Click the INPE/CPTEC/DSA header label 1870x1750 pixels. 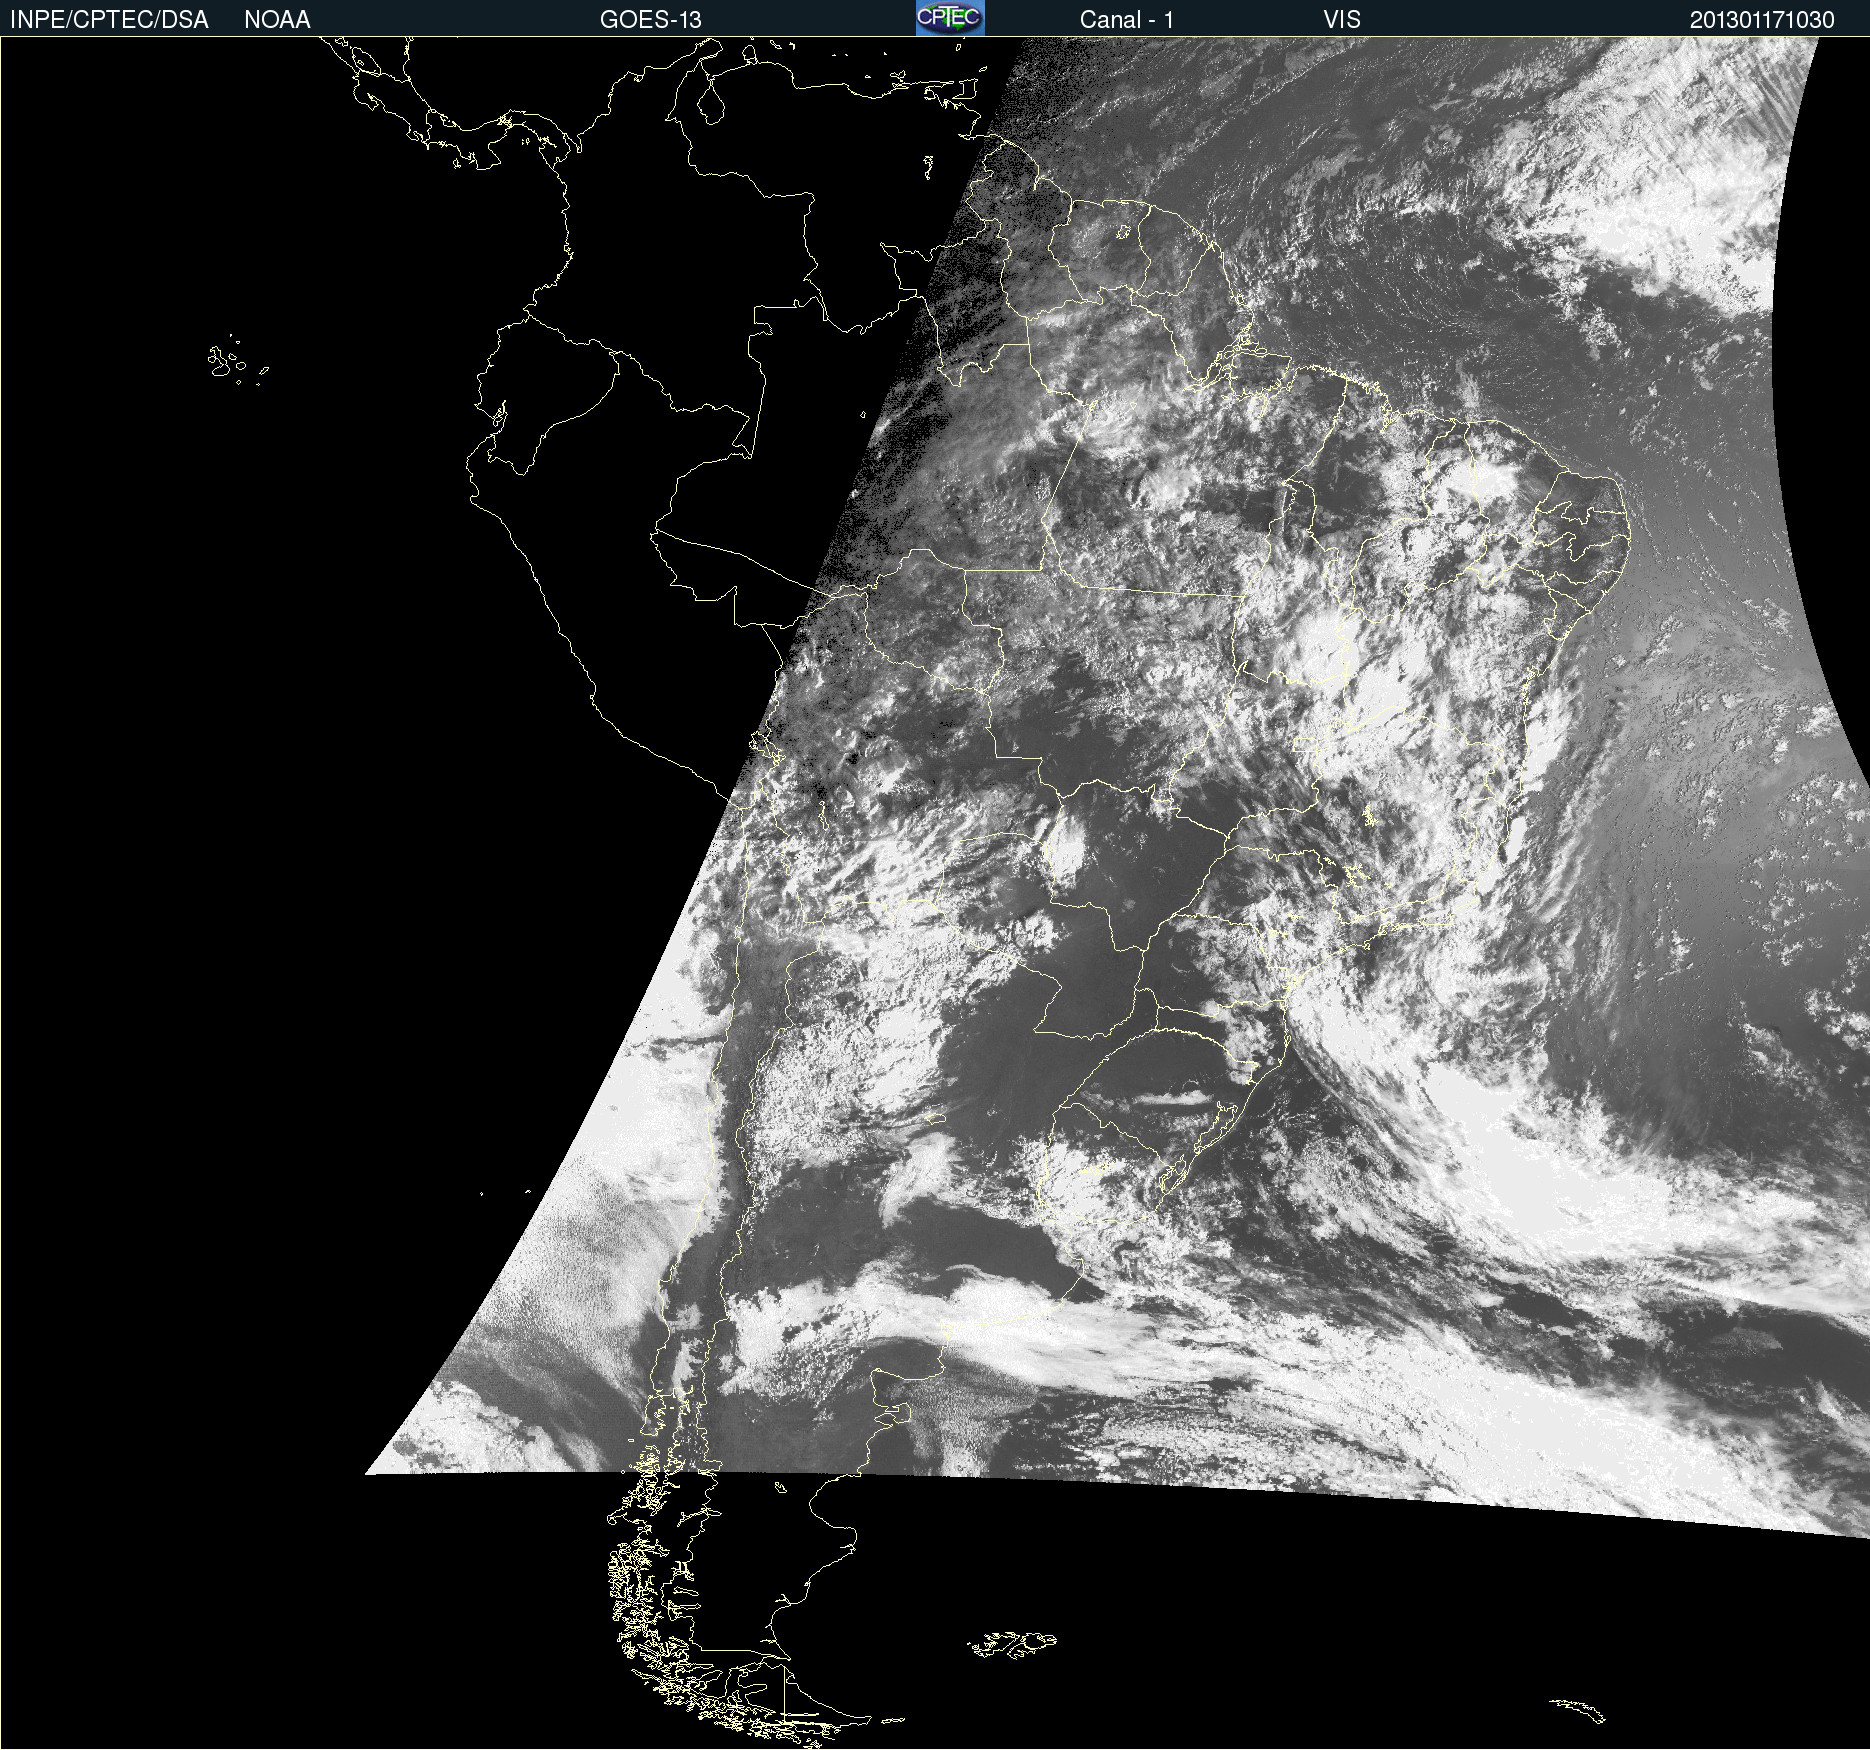(x=109, y=20)
